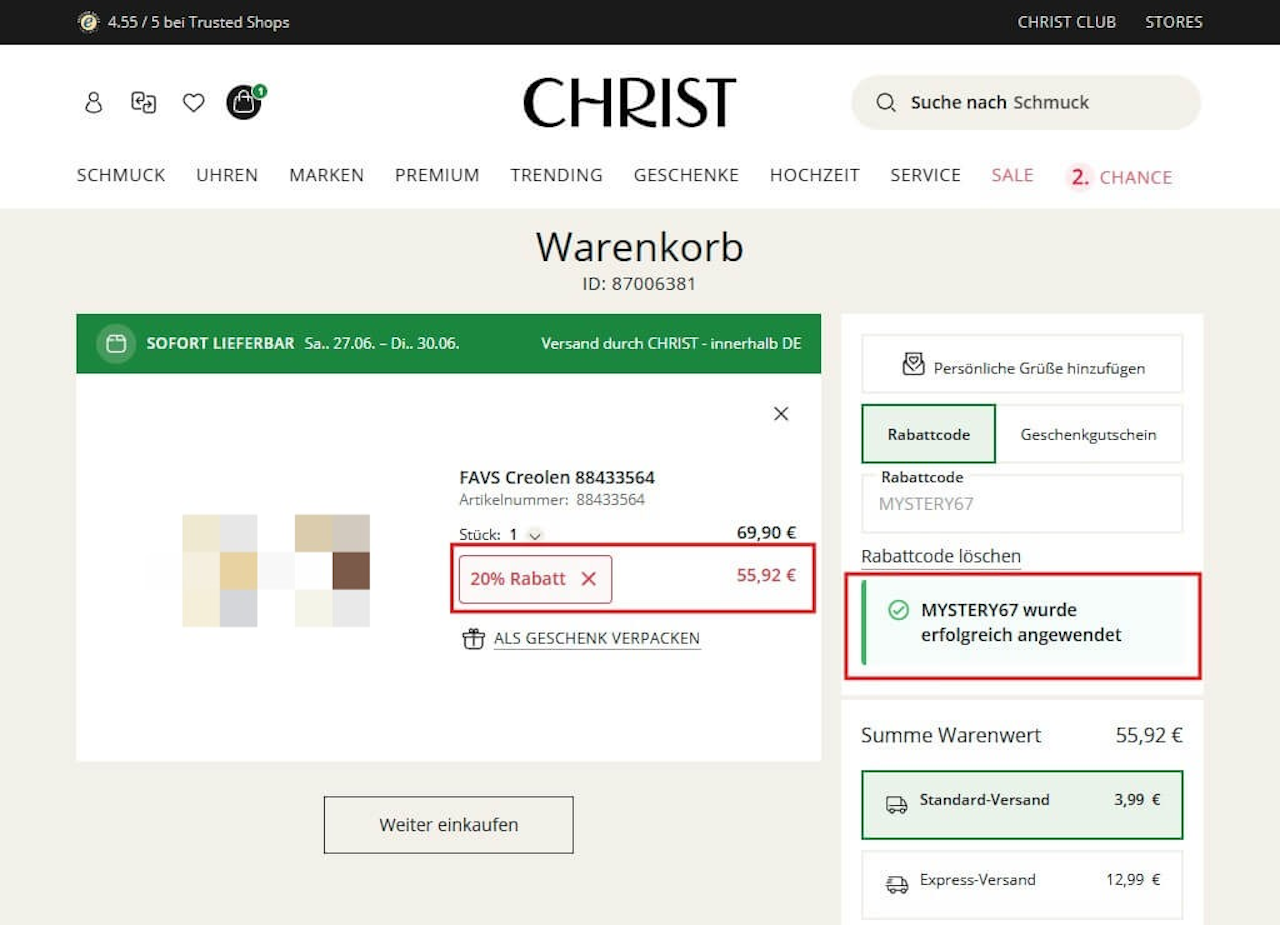1280x925 pixels.
Task: Focus the Rabattcode input field
Action: point(1022,503)
